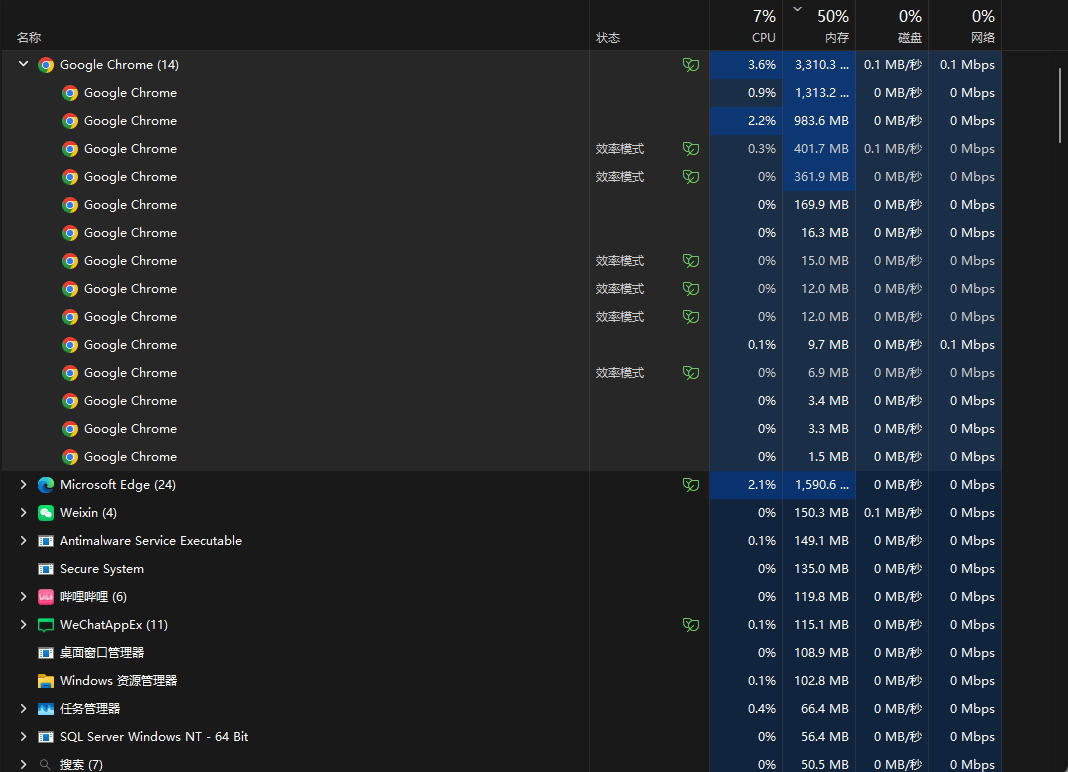Select the 桌面窗口管理器 process name
This screenshot has width=1068, height=772.
pos(101,653)
